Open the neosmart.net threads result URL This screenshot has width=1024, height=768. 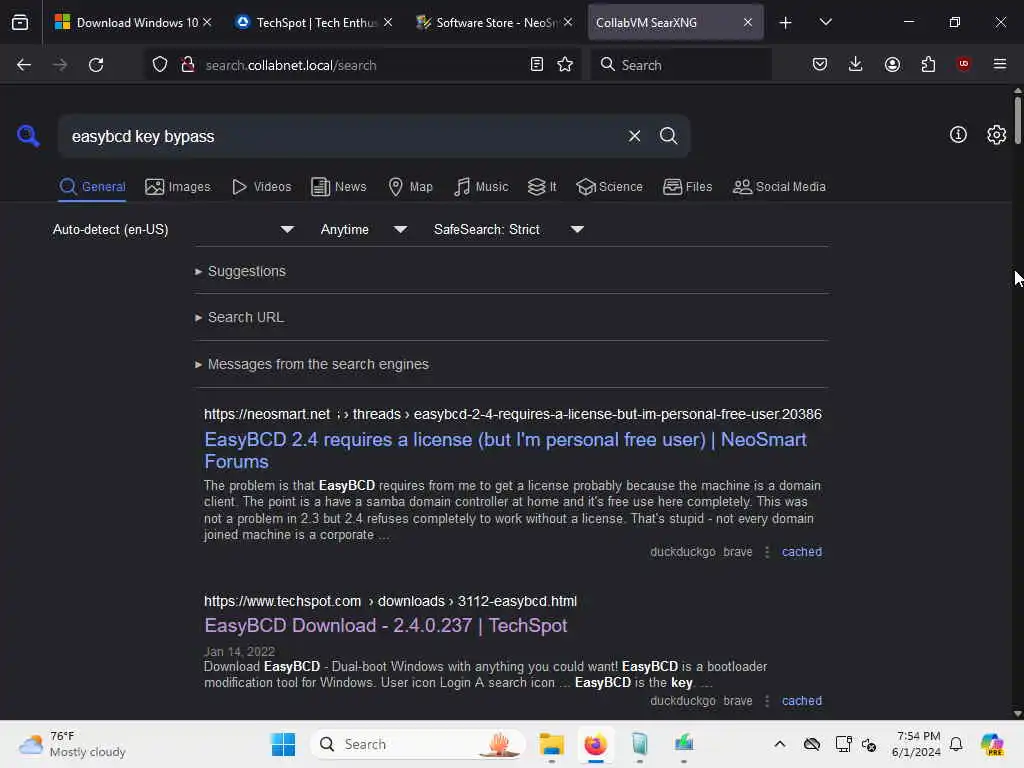click(x=513, y=414)
